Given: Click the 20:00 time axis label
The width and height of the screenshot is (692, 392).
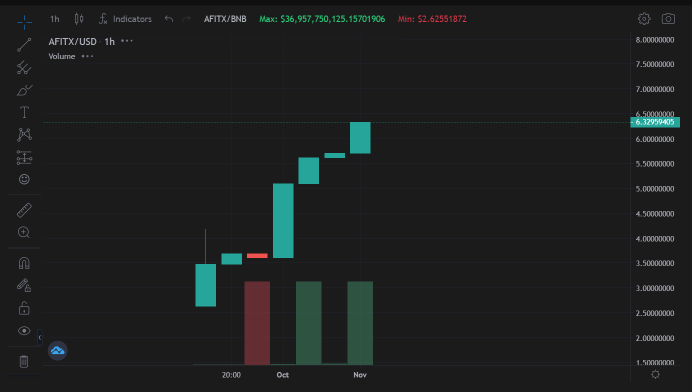Looking at the screenshot, I should pyautogui.click(x=231, y=375).
